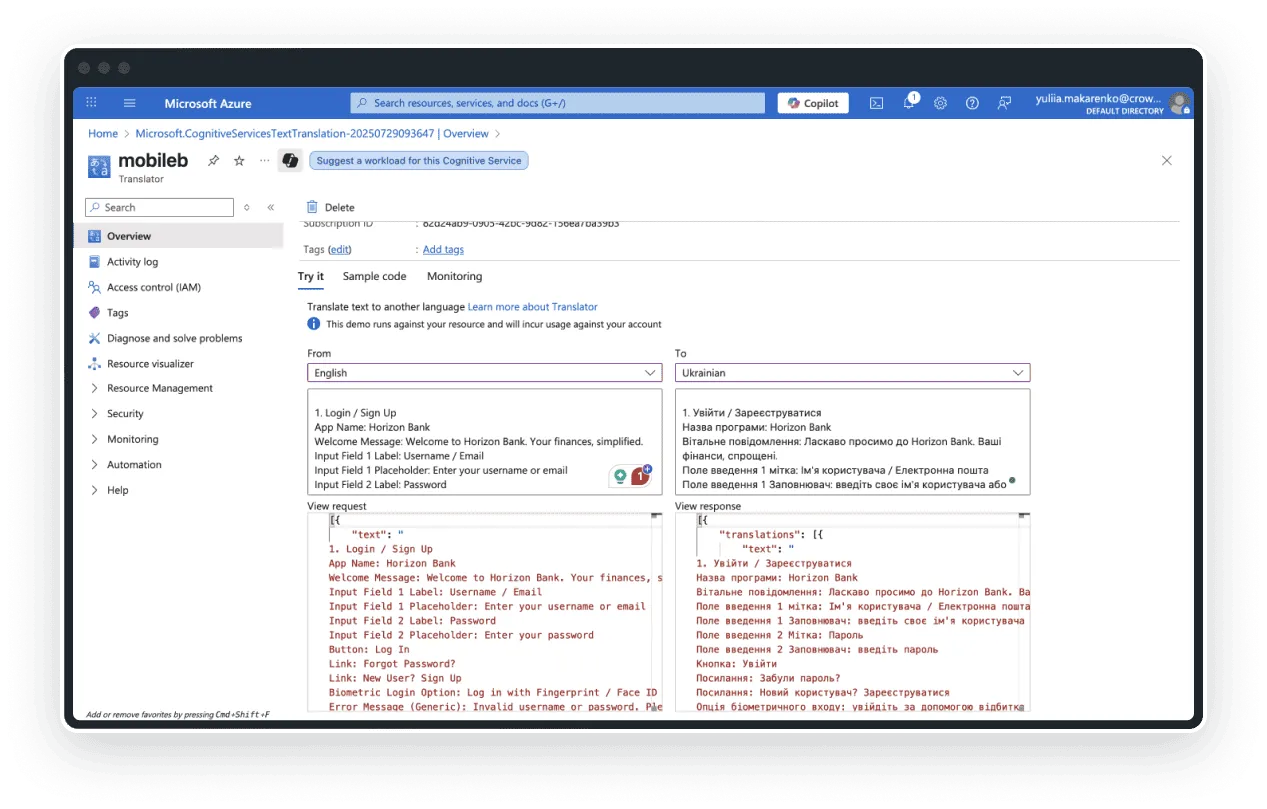Switch to the Sample code tab

click(x=374, y=276)
